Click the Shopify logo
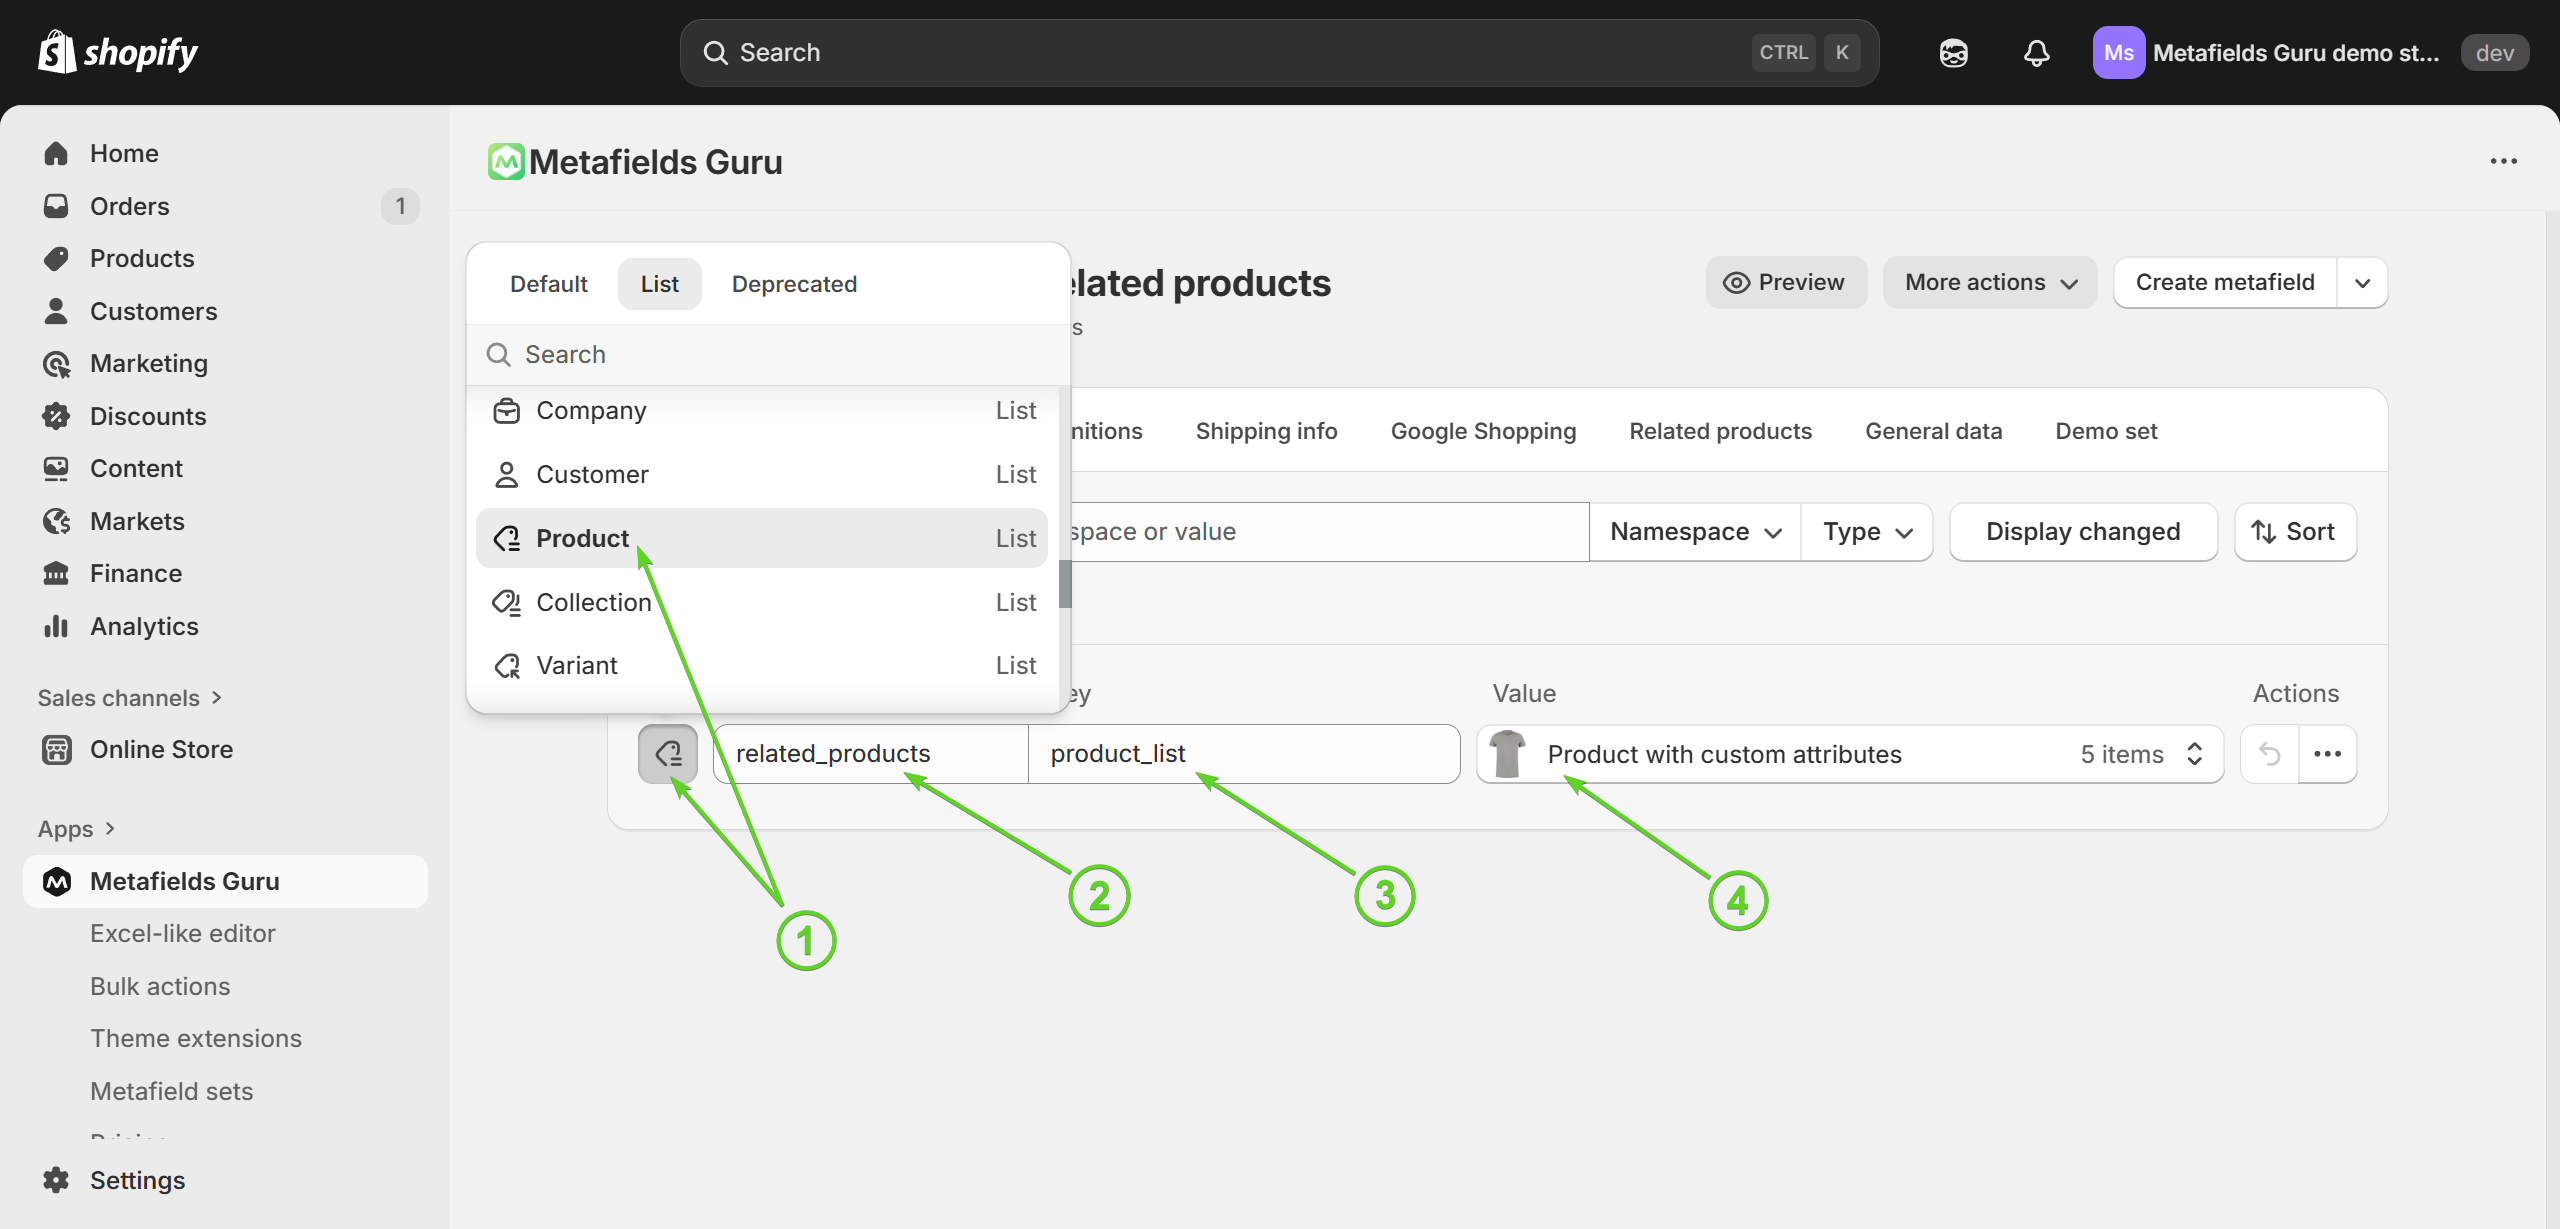 [x=118, y=52]
